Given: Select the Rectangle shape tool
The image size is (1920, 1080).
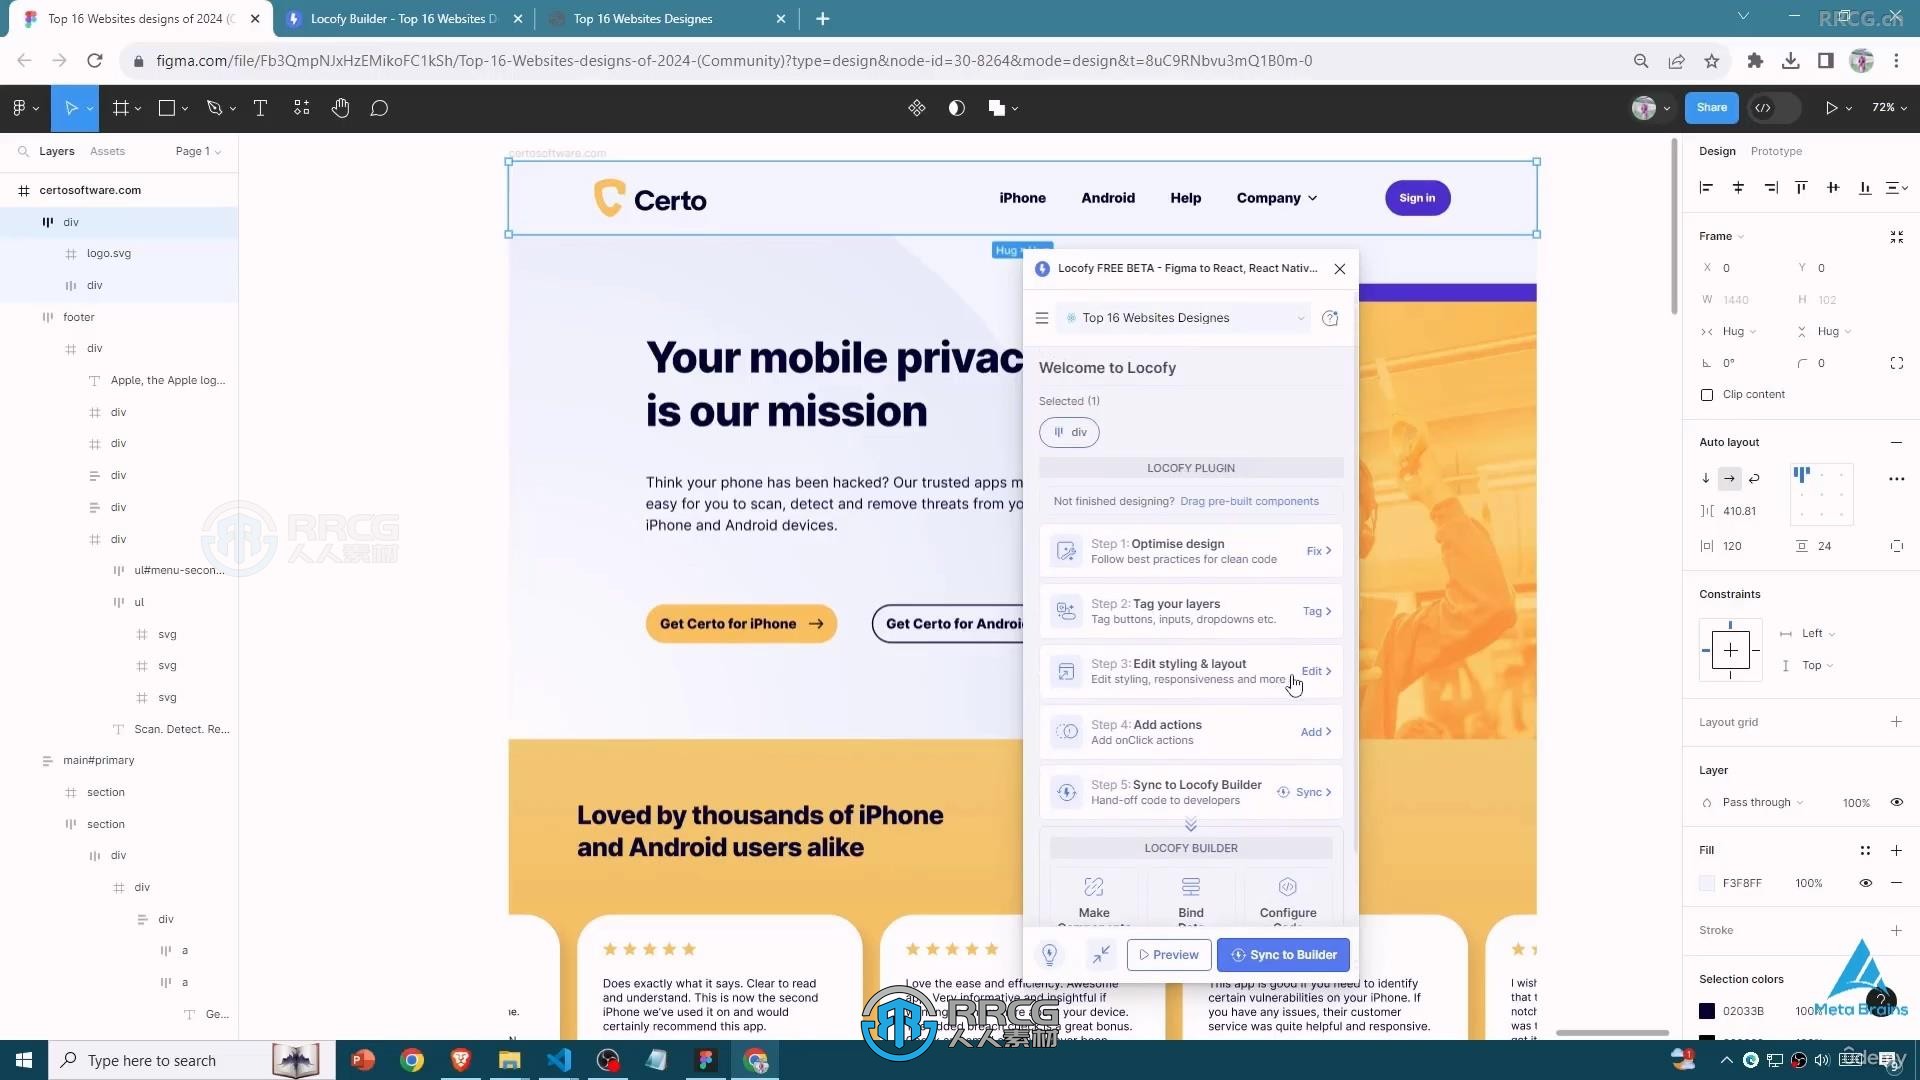Looking at the screenshot, I should tap(167, 108).
